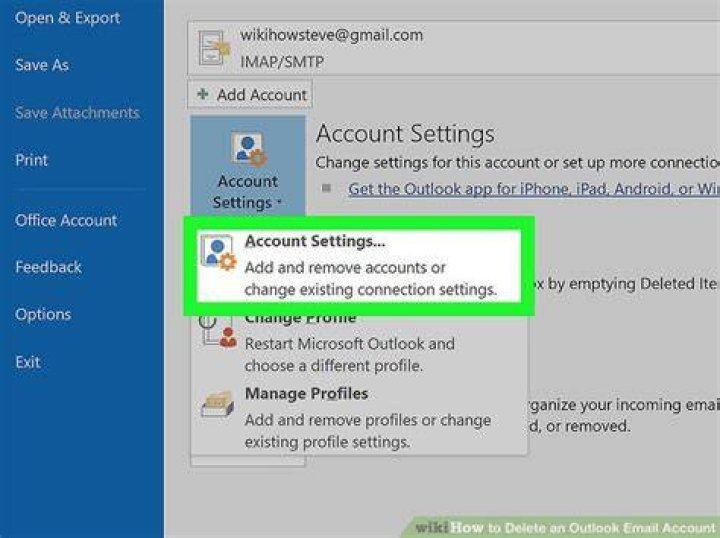The width and height of the screenshot is (720, 538).
Task: Select Save Attachments in the sidebar
Action: coord(77,112)
